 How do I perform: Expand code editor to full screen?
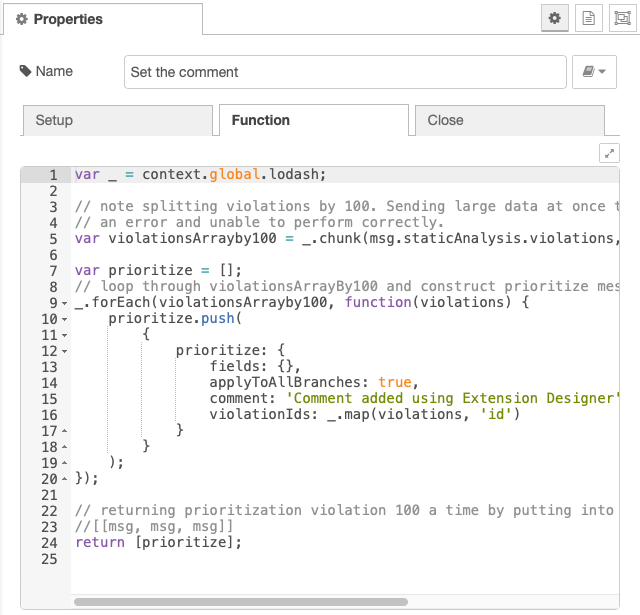tap(609, 153)
